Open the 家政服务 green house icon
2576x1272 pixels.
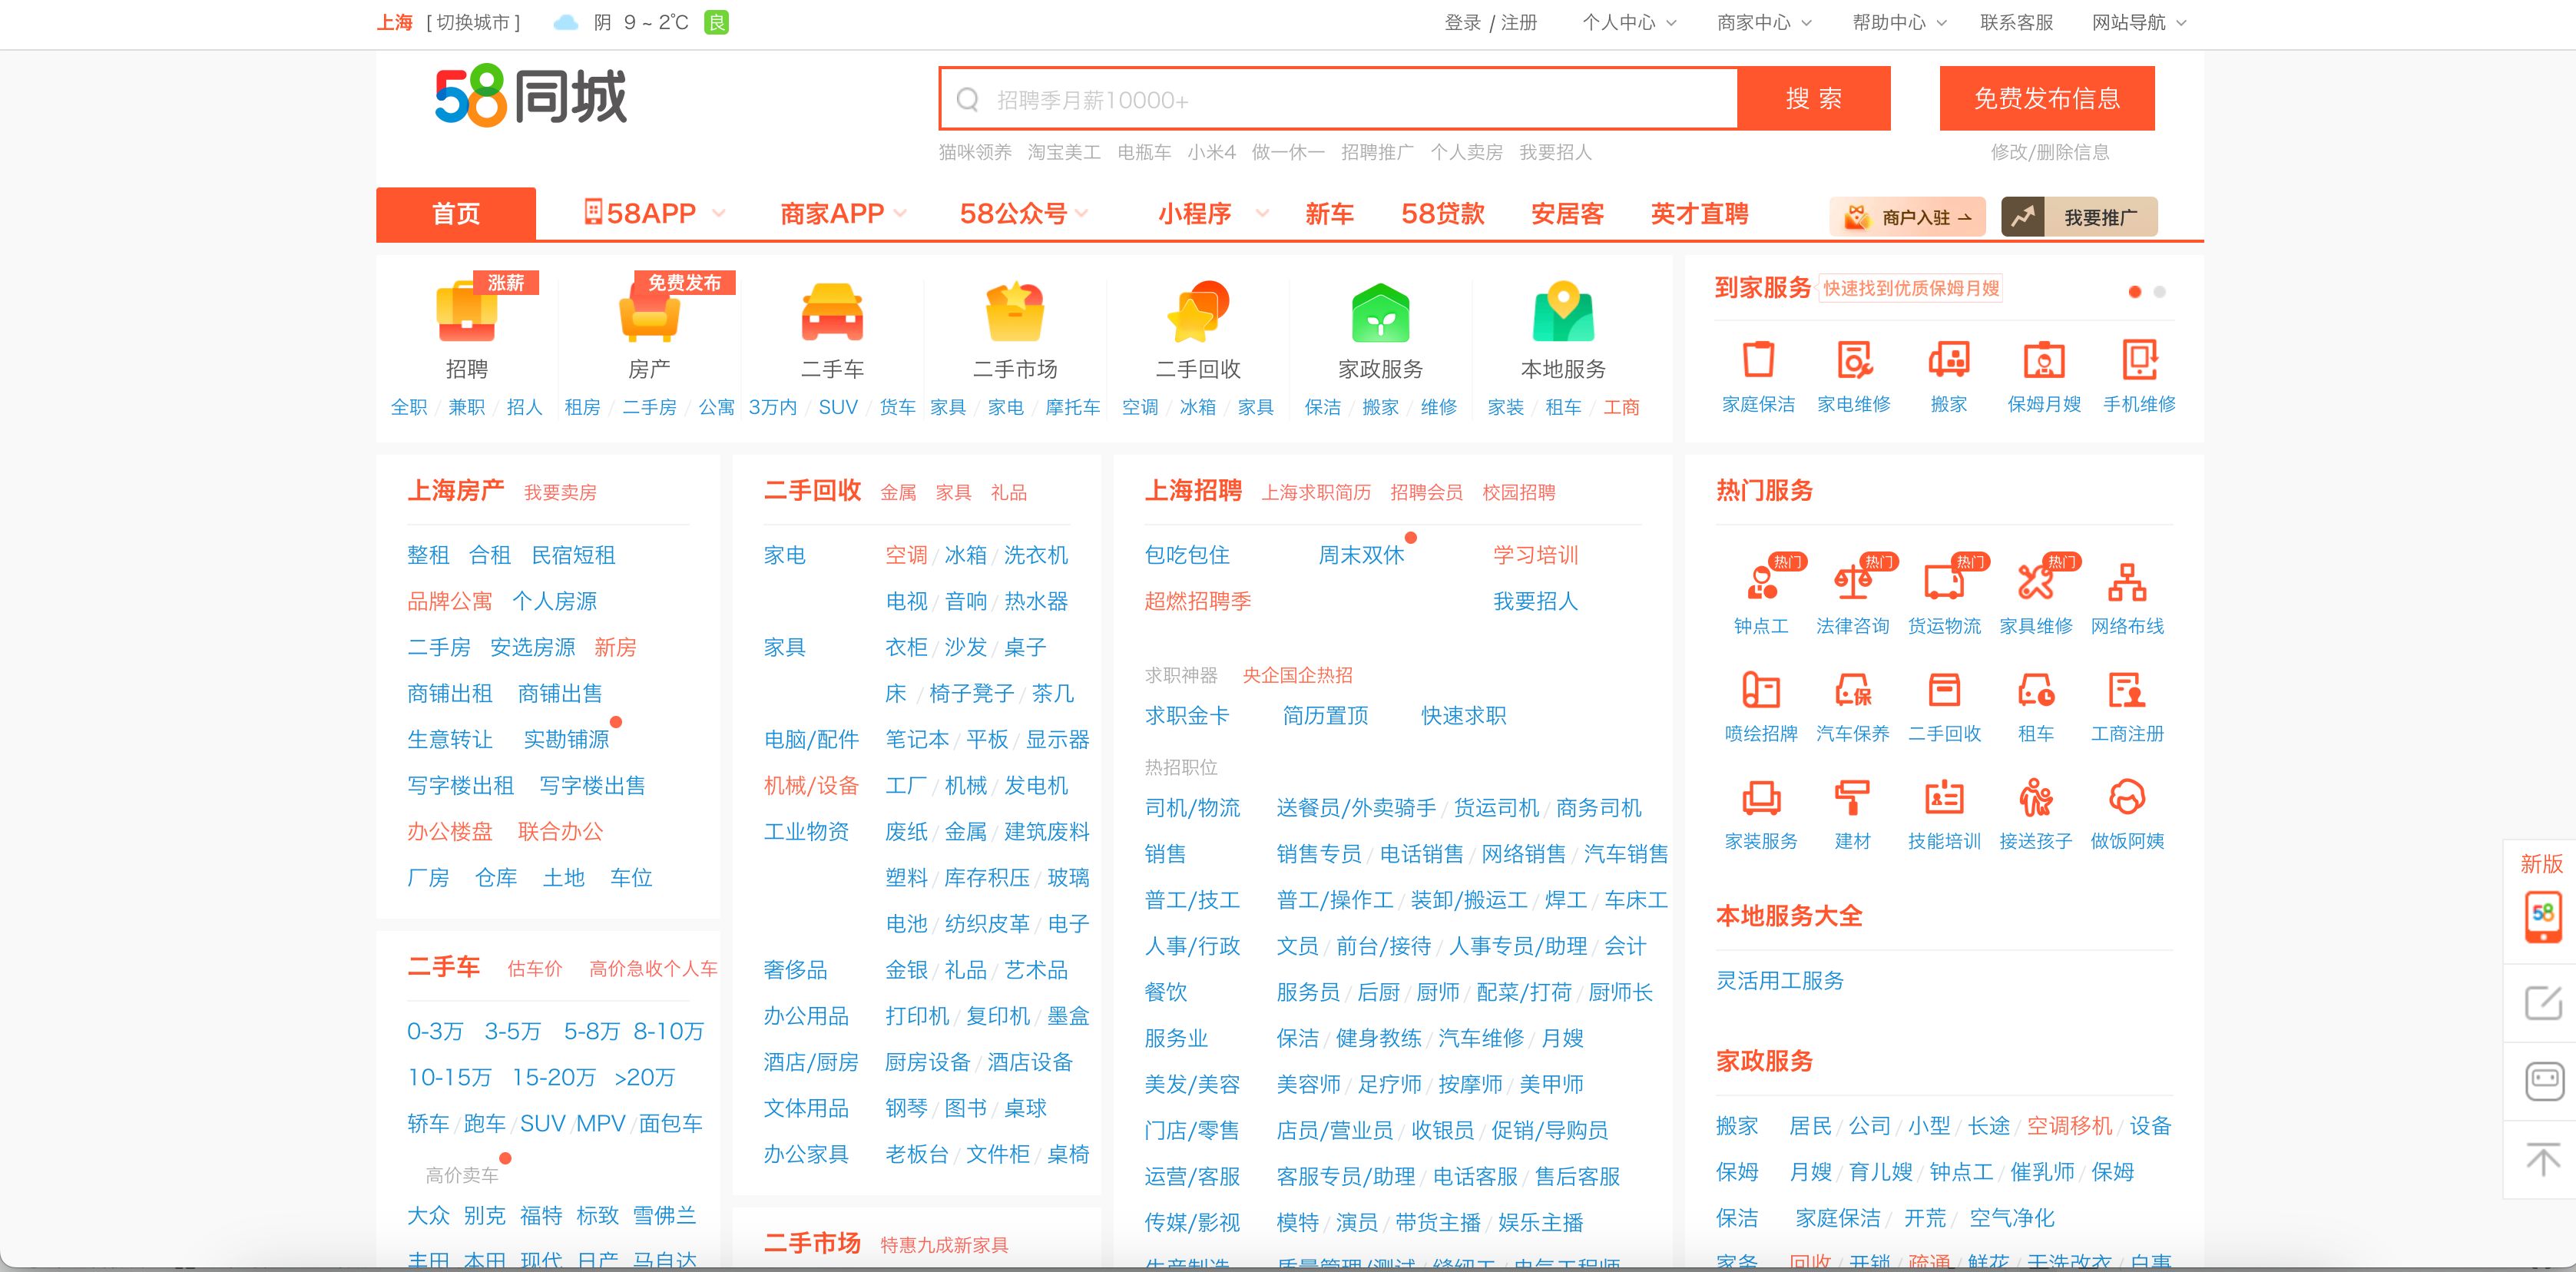(x=1380, y=311)
